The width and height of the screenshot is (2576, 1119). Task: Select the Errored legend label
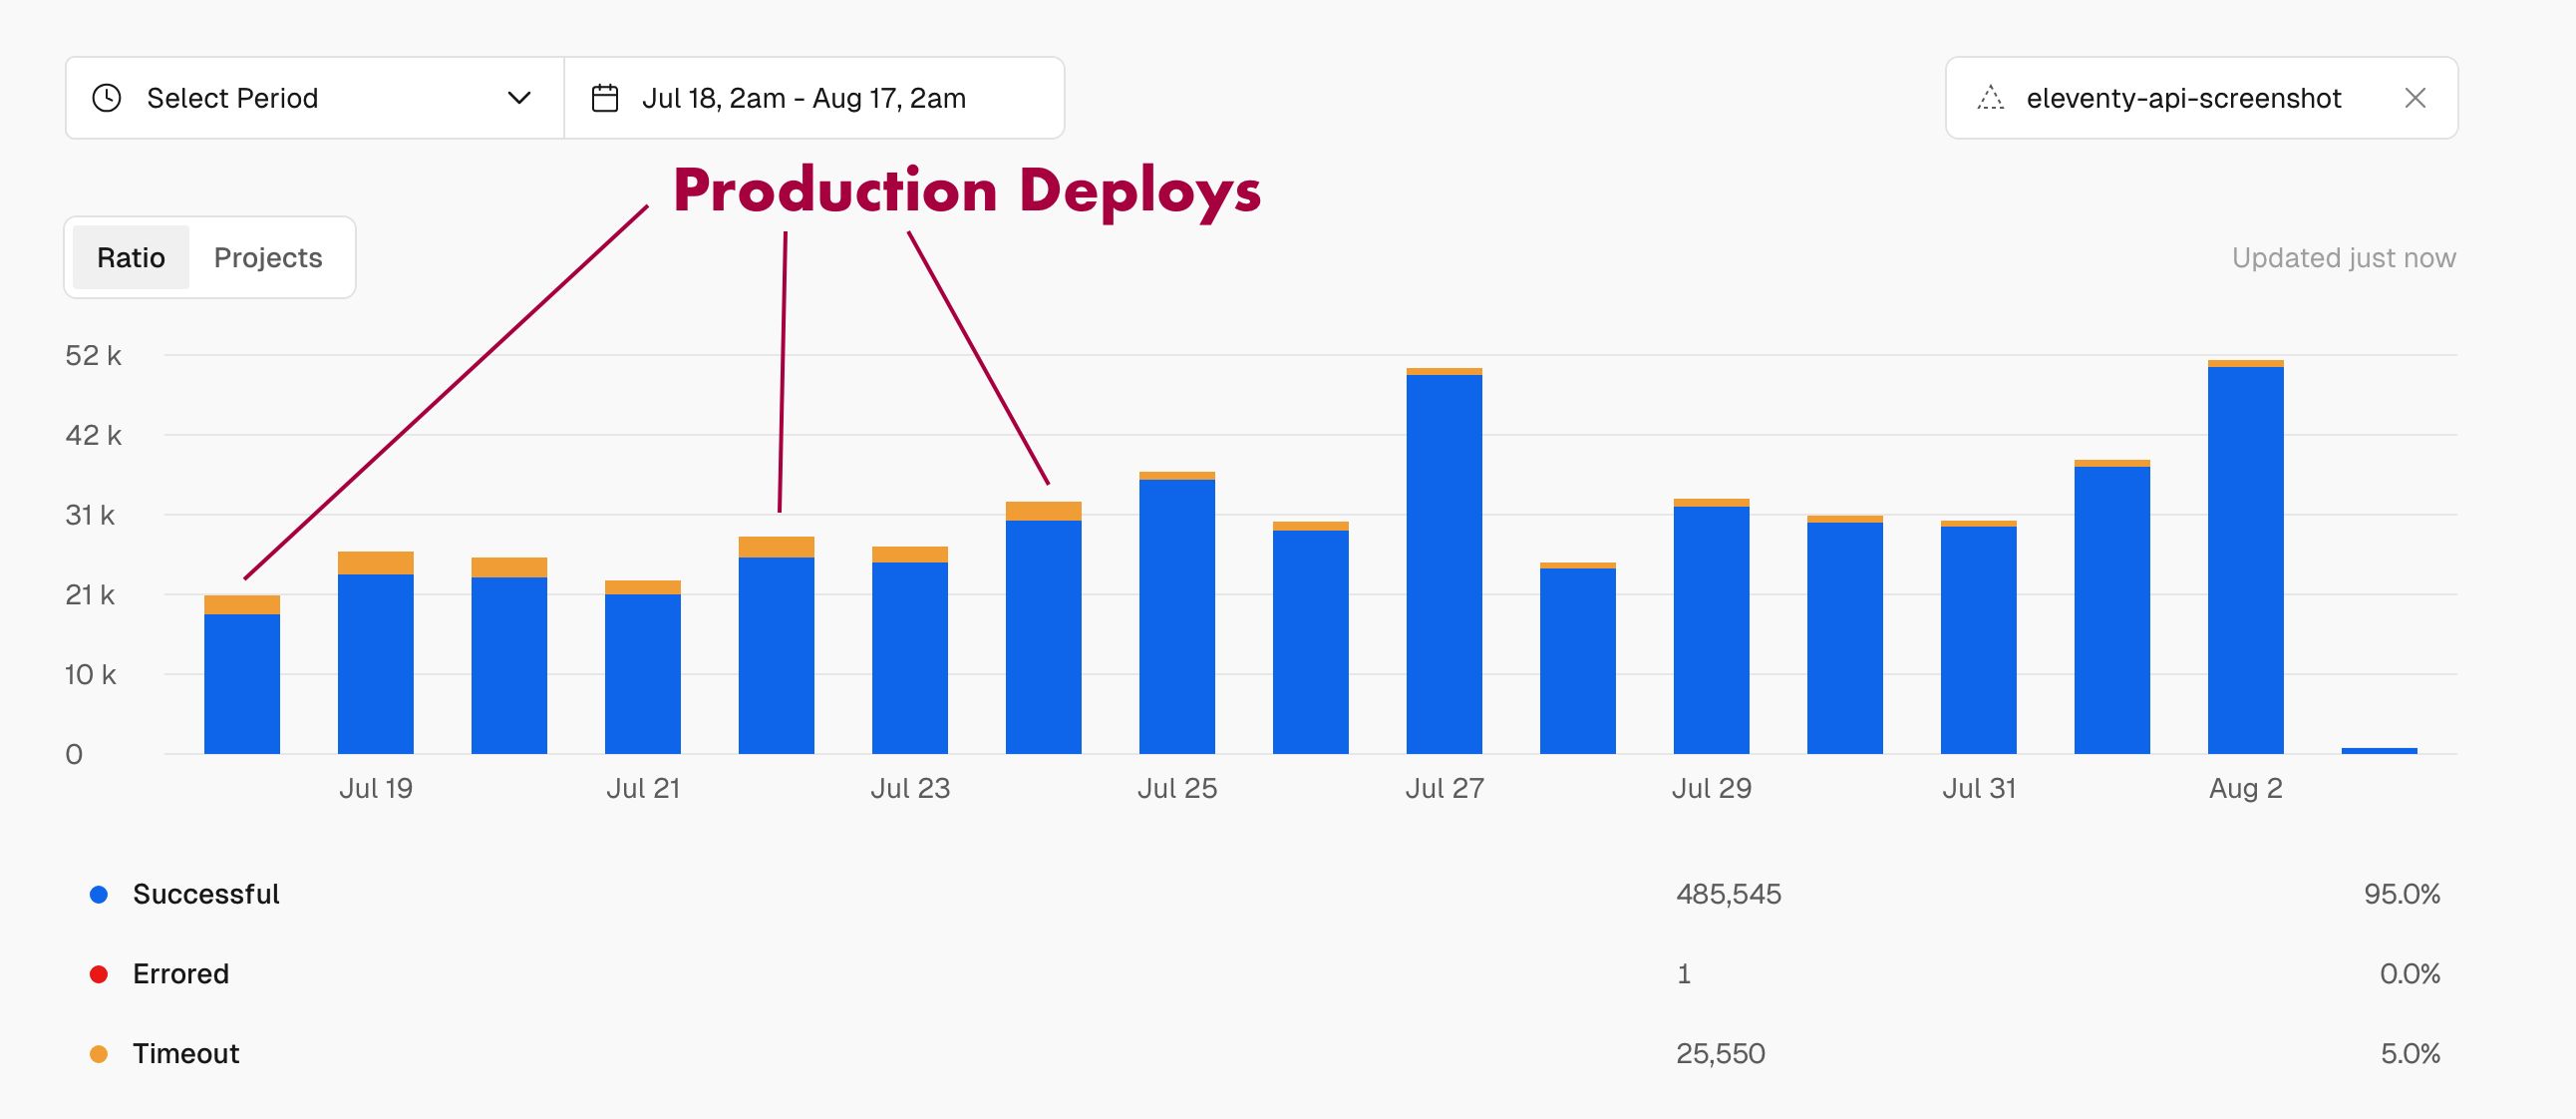pos(181,974)
